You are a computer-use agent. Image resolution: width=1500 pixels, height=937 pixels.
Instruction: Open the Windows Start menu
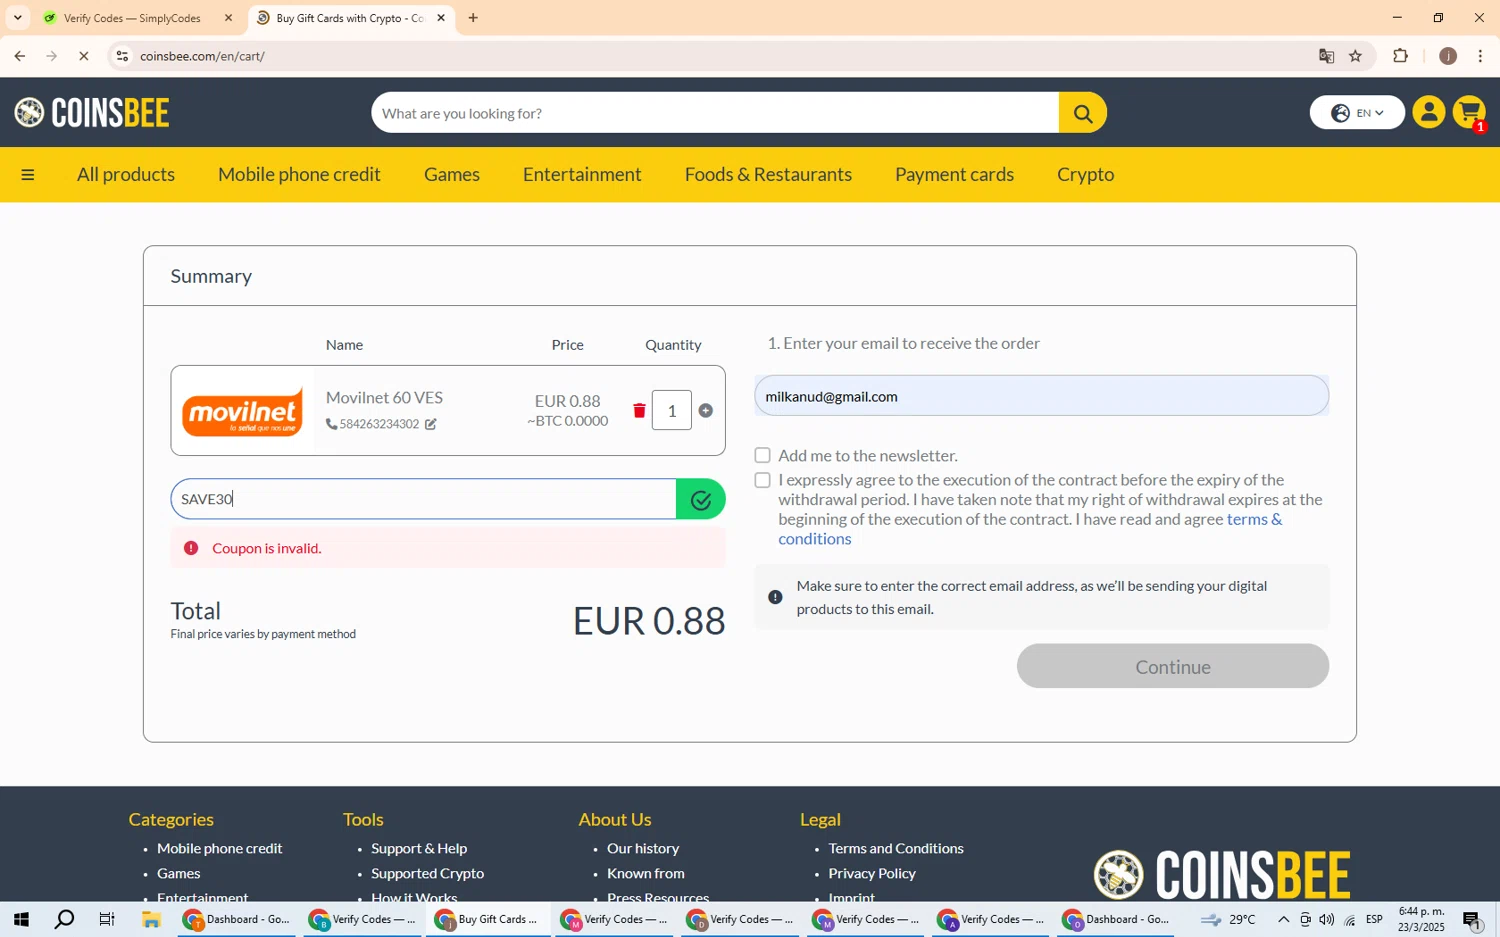pyautogui.click(x=21, y=920)
